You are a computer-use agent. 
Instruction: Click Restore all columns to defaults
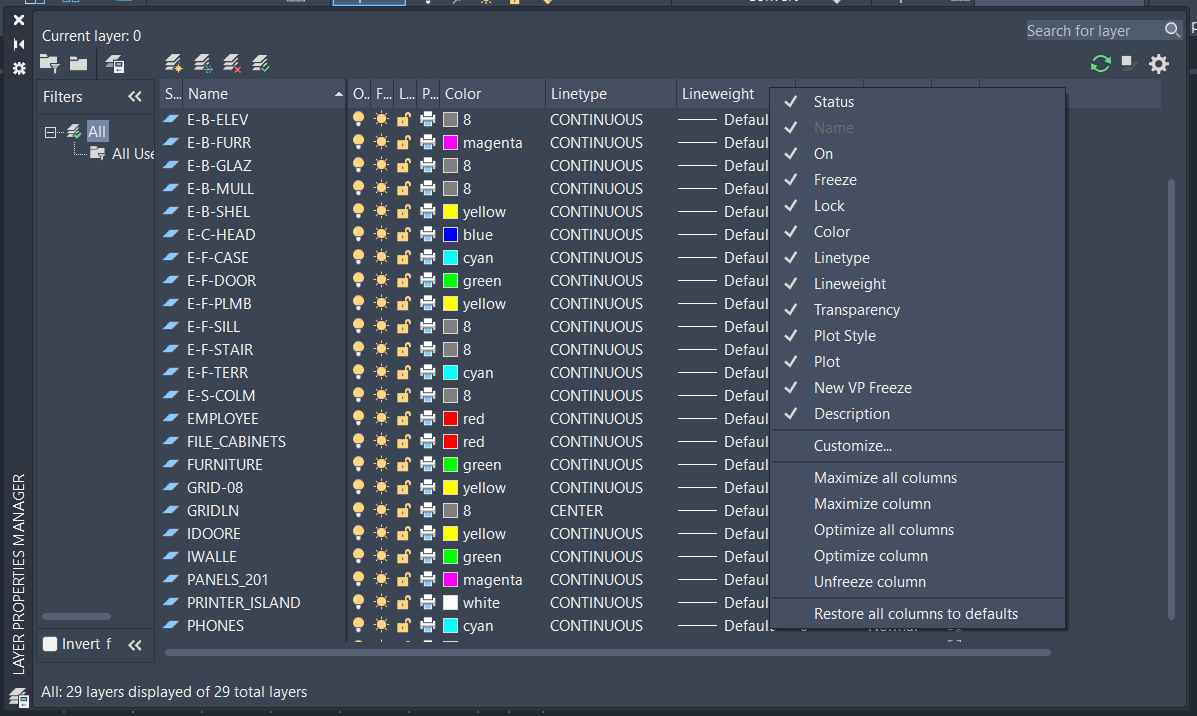click(x=918, y=614)
